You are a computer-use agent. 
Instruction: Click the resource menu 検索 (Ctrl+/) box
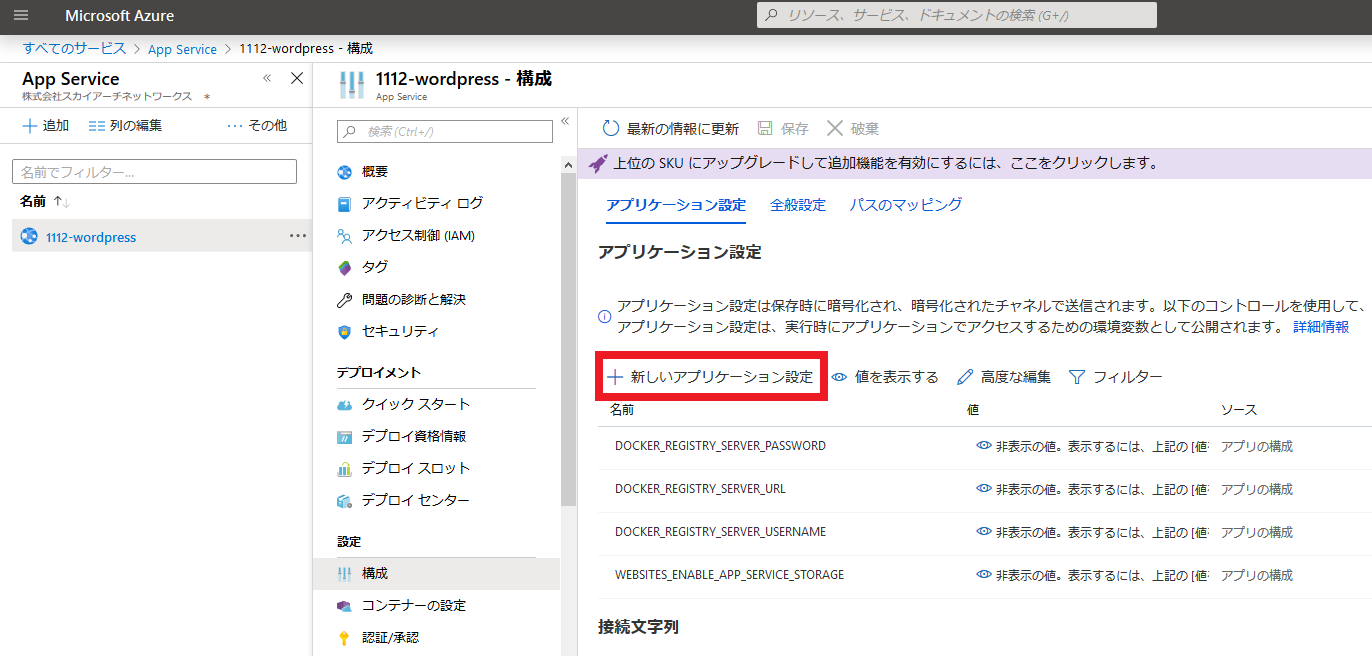[445, 131]
